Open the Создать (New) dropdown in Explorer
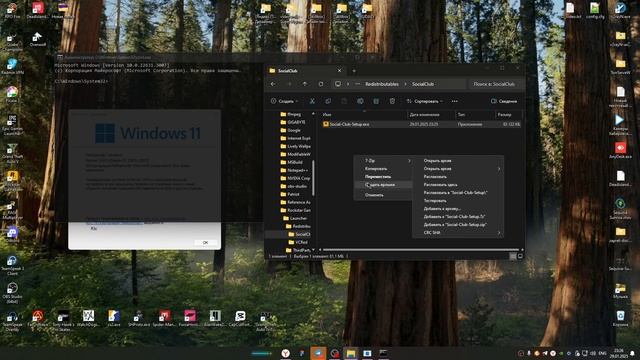The width and height of the screenshot is (640, 360). 284,101
